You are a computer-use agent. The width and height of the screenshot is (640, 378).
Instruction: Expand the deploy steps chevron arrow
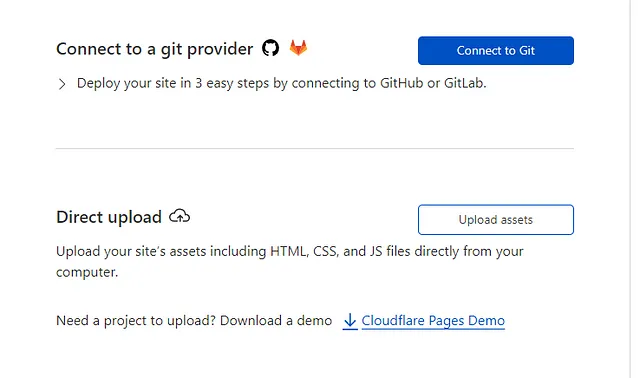62,84
